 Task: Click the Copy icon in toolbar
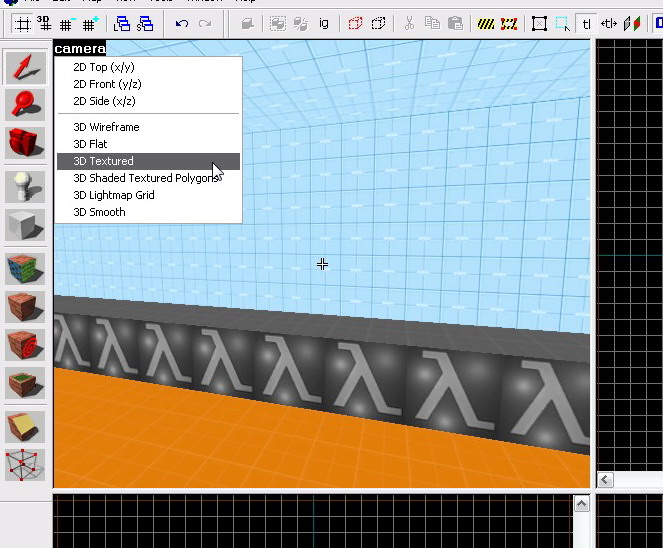[x=432, y=24]
